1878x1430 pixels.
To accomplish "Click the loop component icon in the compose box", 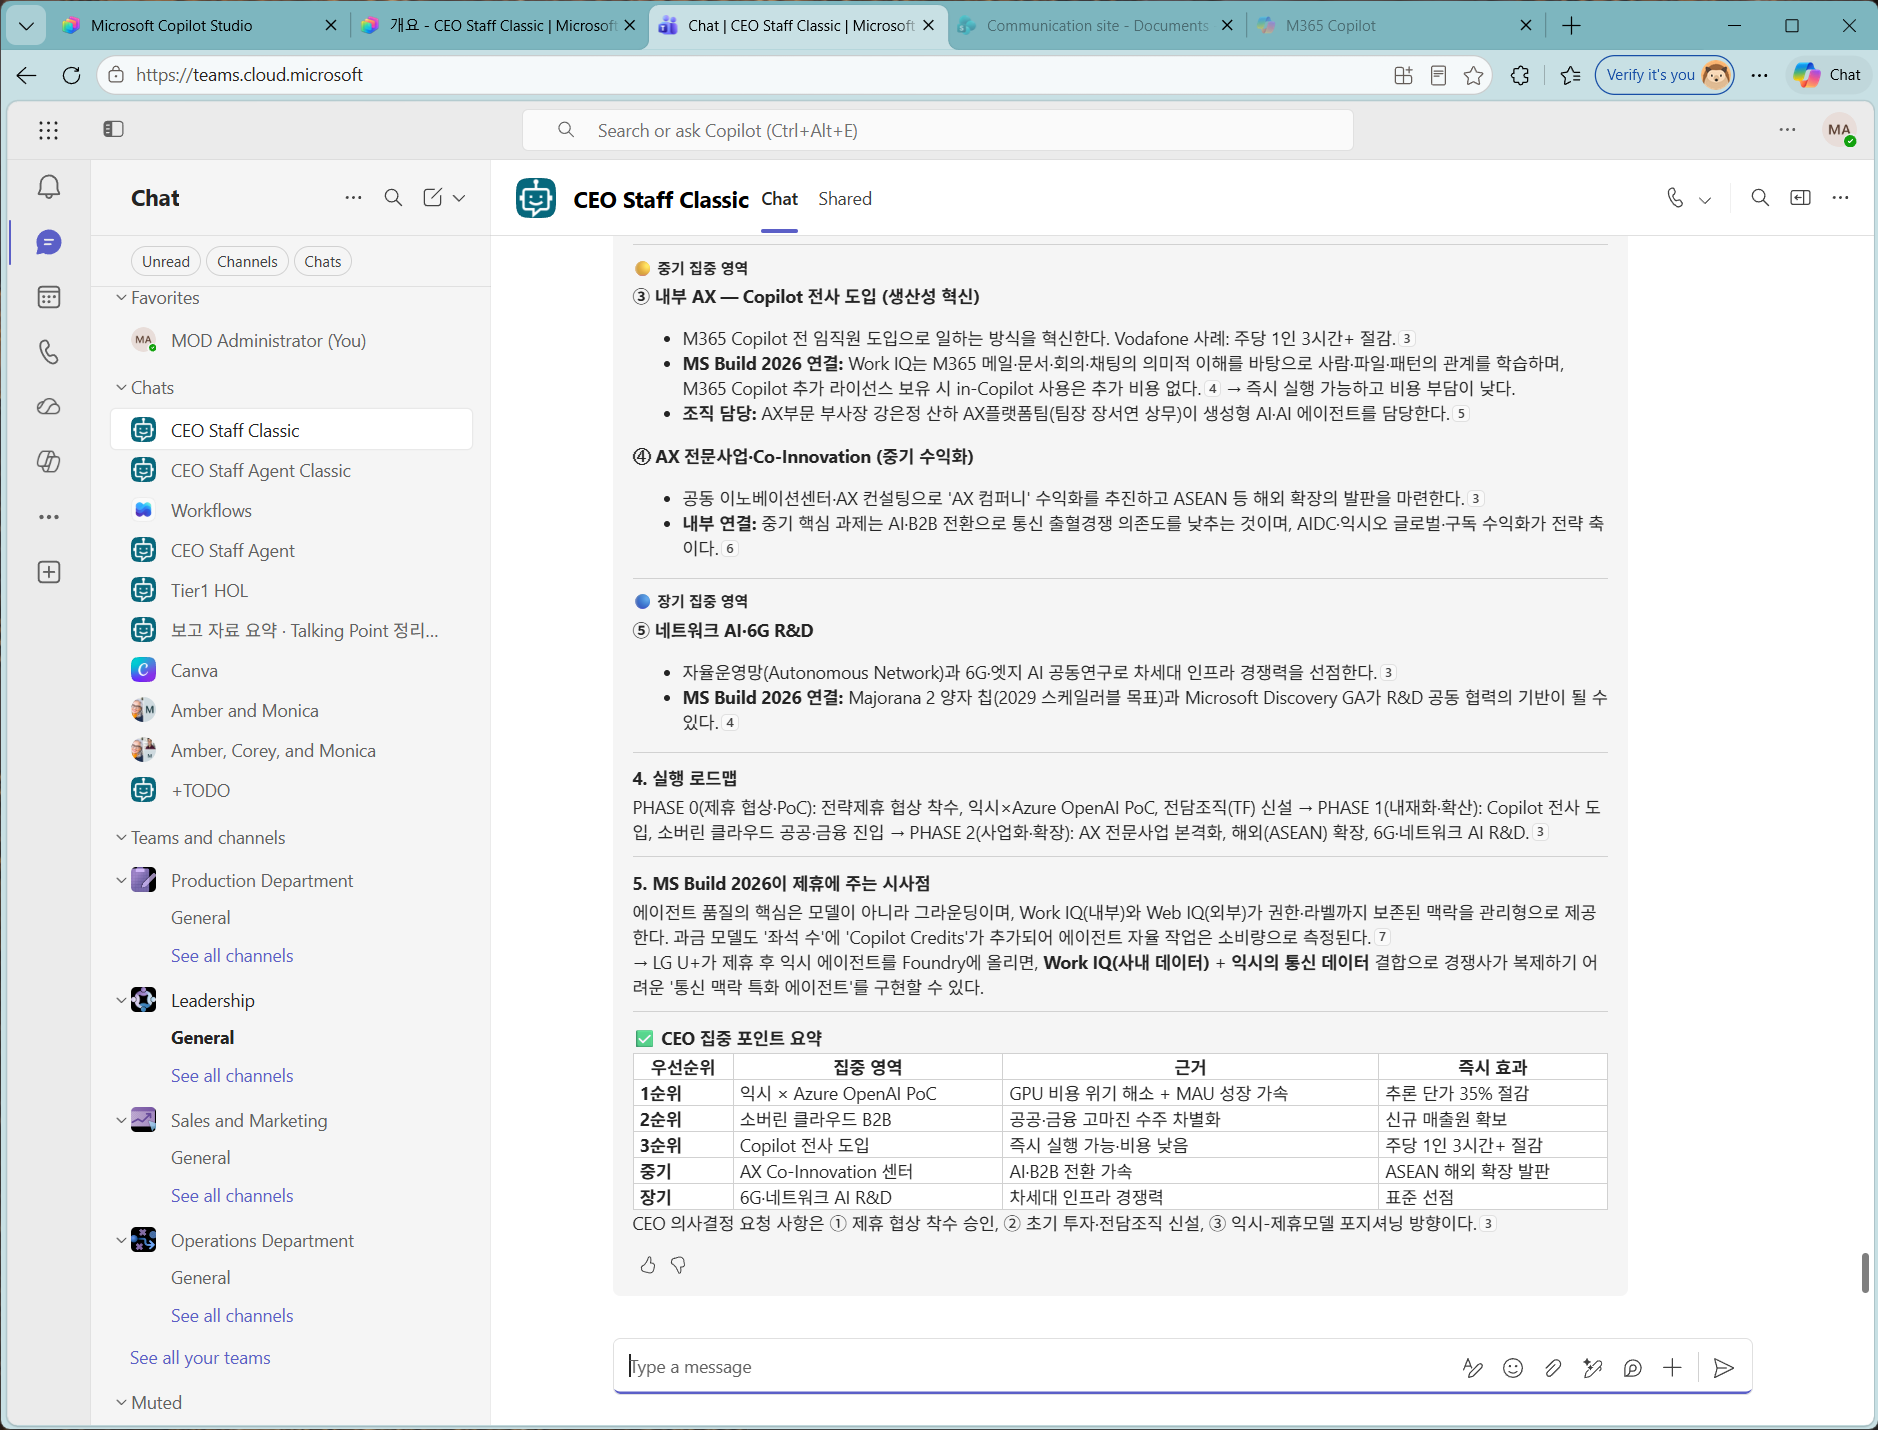I will (x=1633, y=1368).
